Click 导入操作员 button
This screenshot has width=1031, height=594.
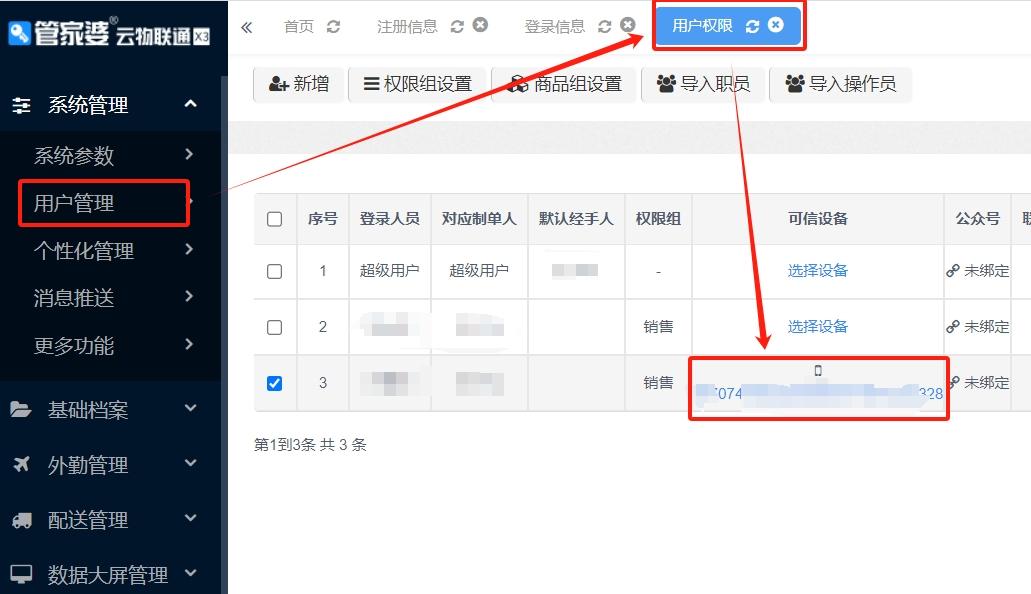[840, 84]
